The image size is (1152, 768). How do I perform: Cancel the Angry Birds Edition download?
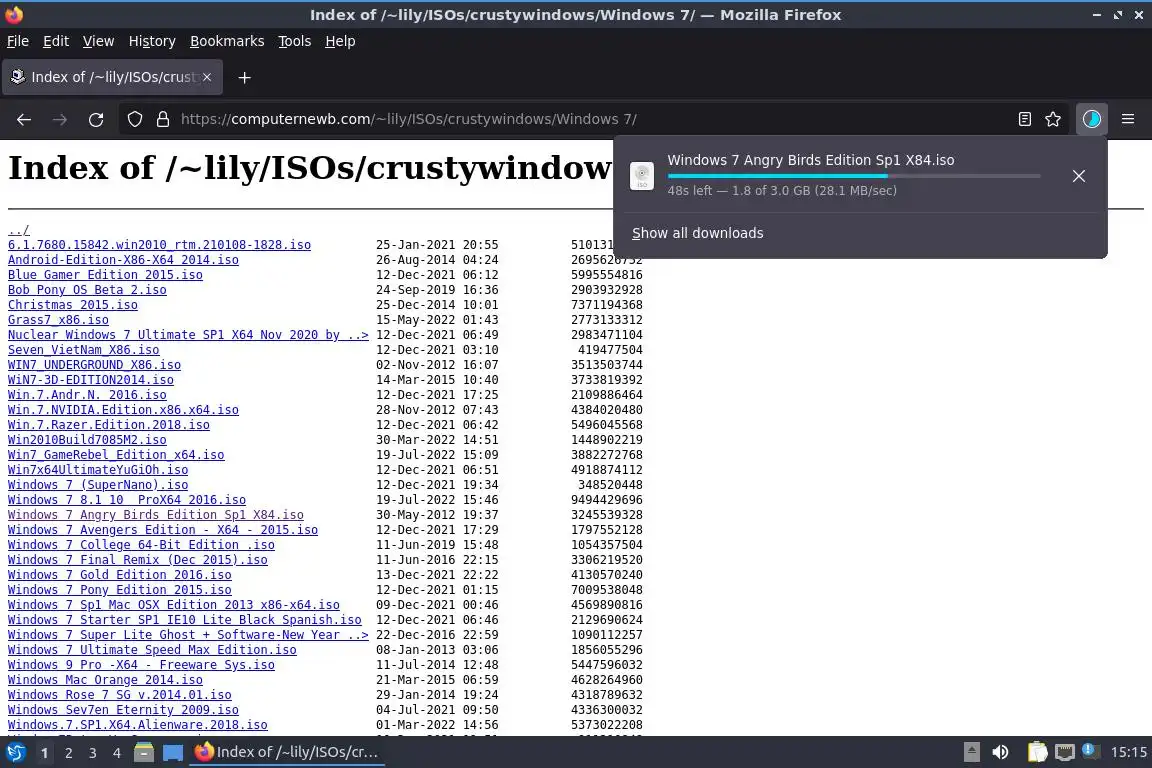pyautogui.click(x=1079, y=176)
